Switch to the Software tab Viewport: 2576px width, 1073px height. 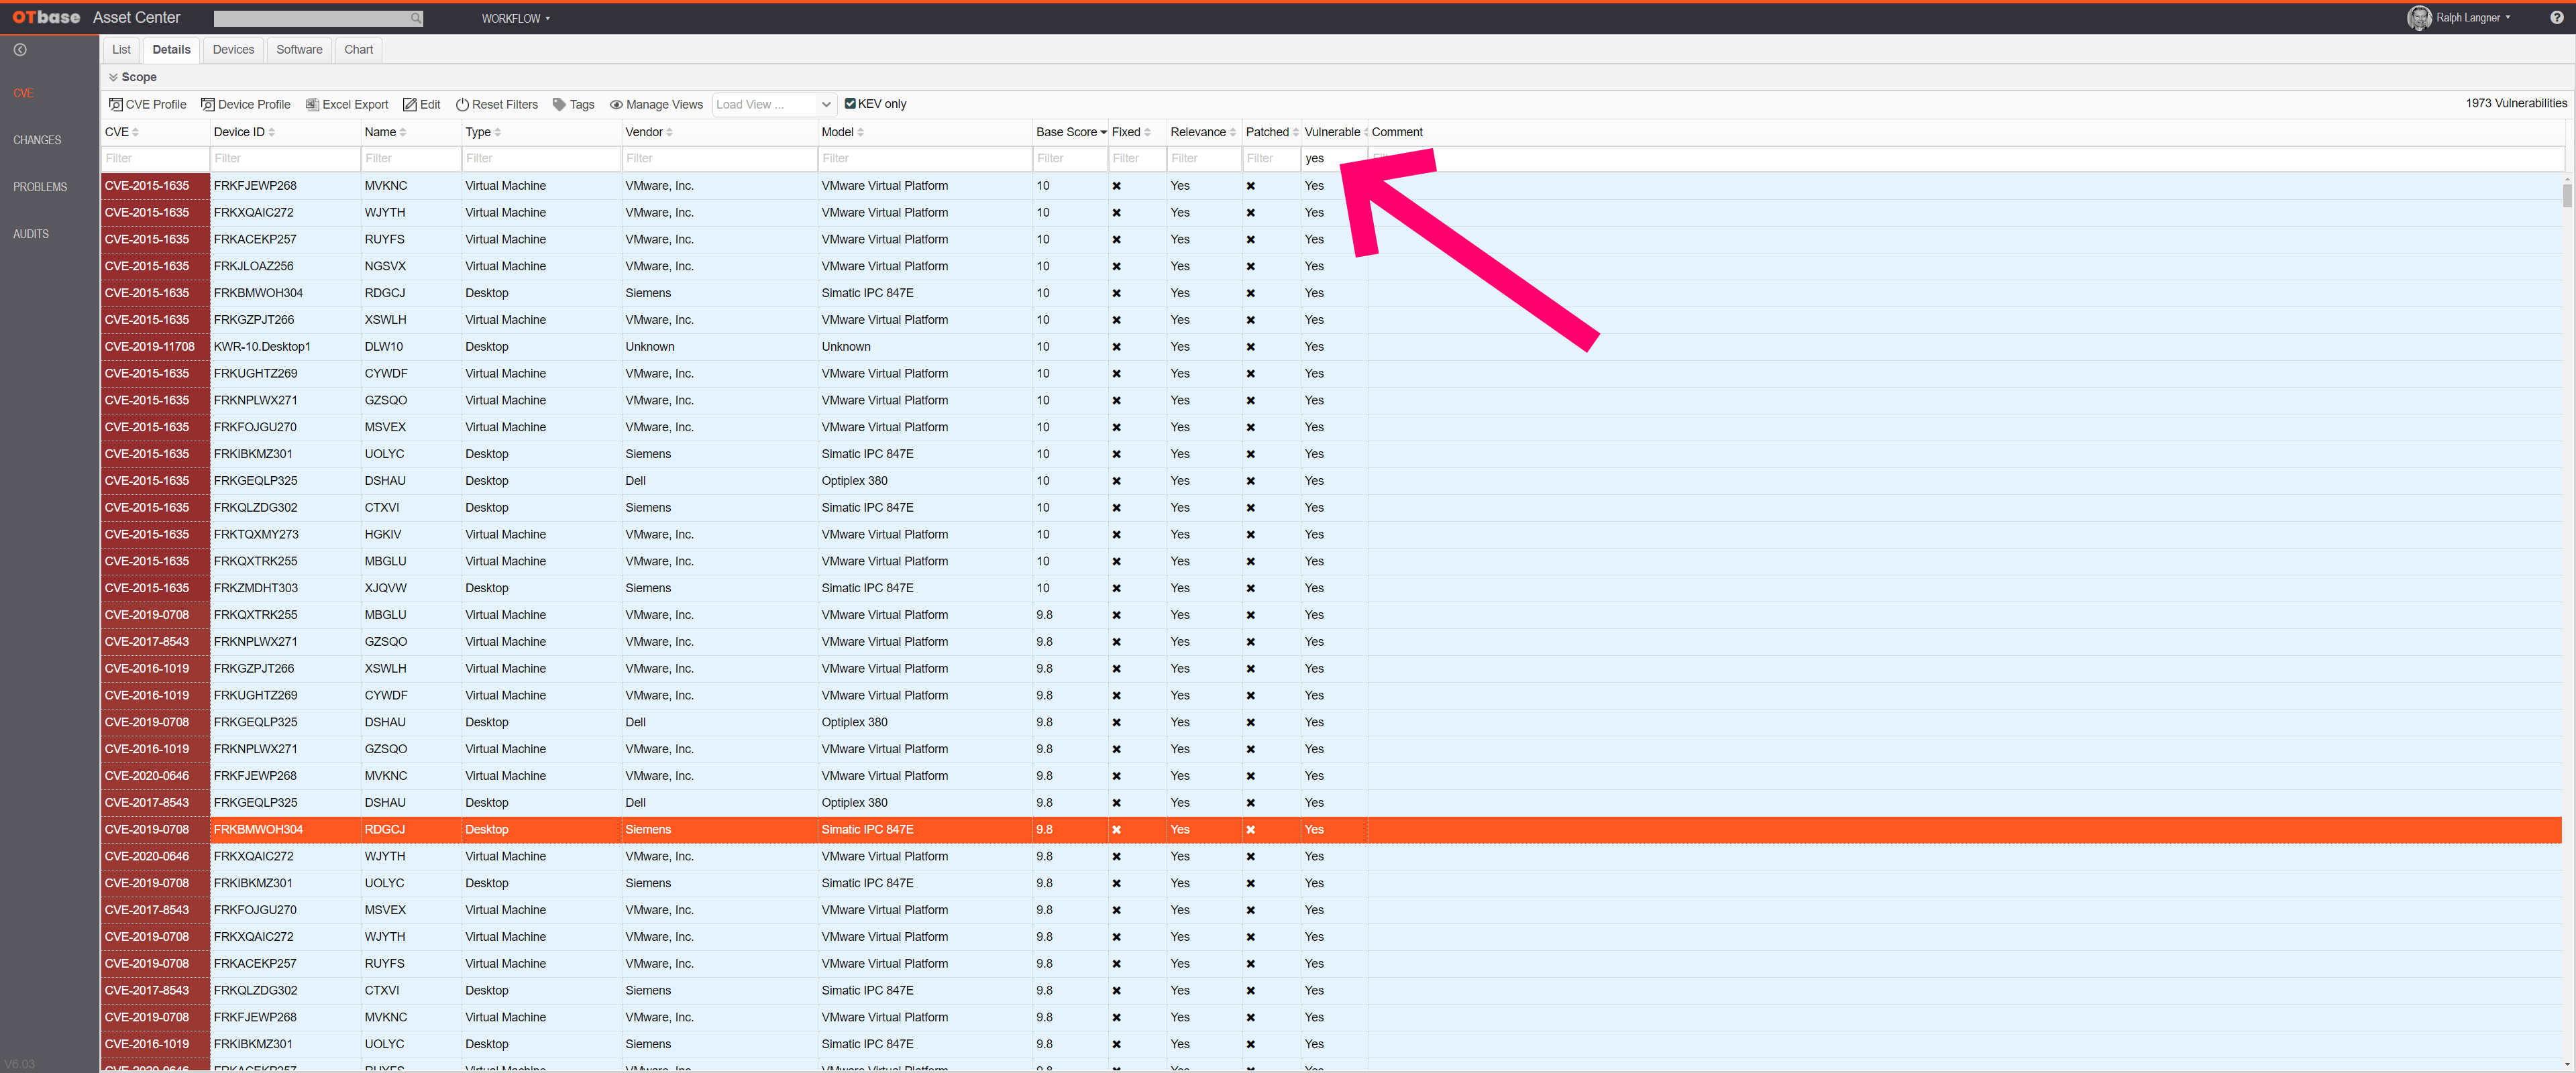point(299,50)
